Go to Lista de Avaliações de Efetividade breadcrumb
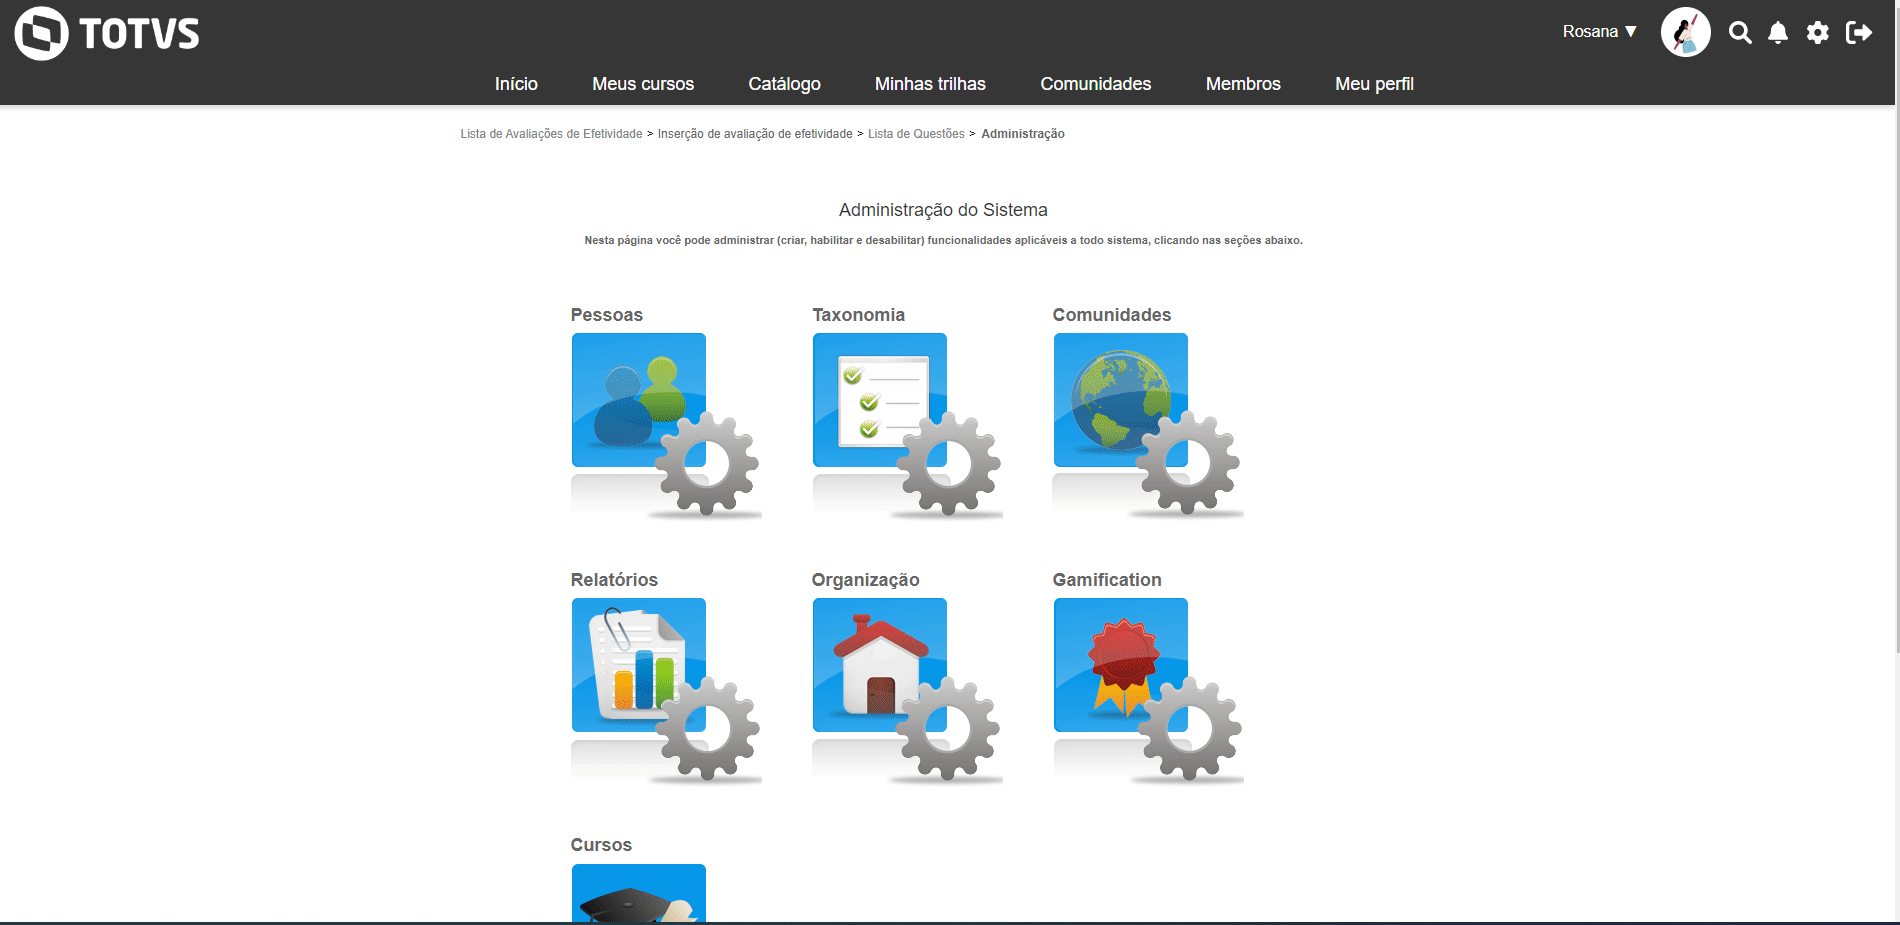 tap(551, 134)
